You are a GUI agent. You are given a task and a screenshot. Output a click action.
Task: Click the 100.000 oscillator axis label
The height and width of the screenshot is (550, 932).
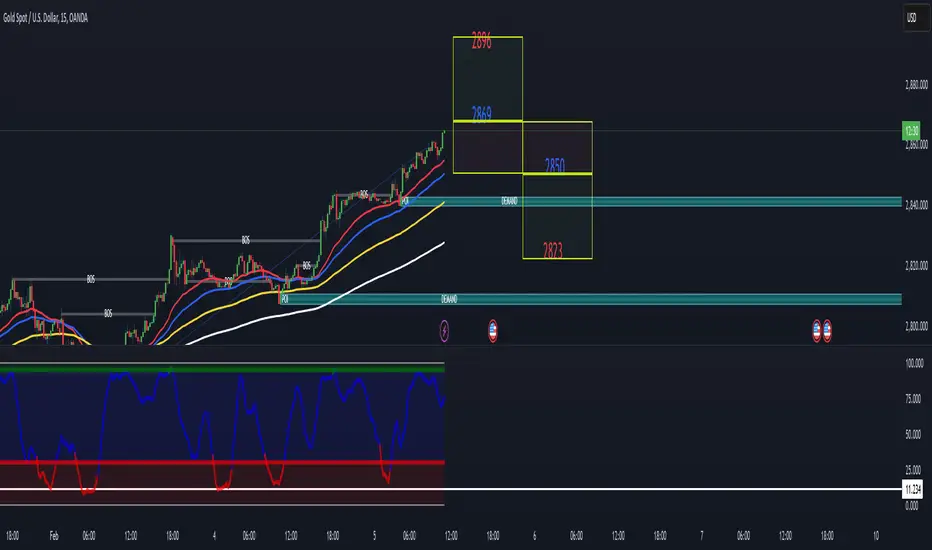coord(914,363)
